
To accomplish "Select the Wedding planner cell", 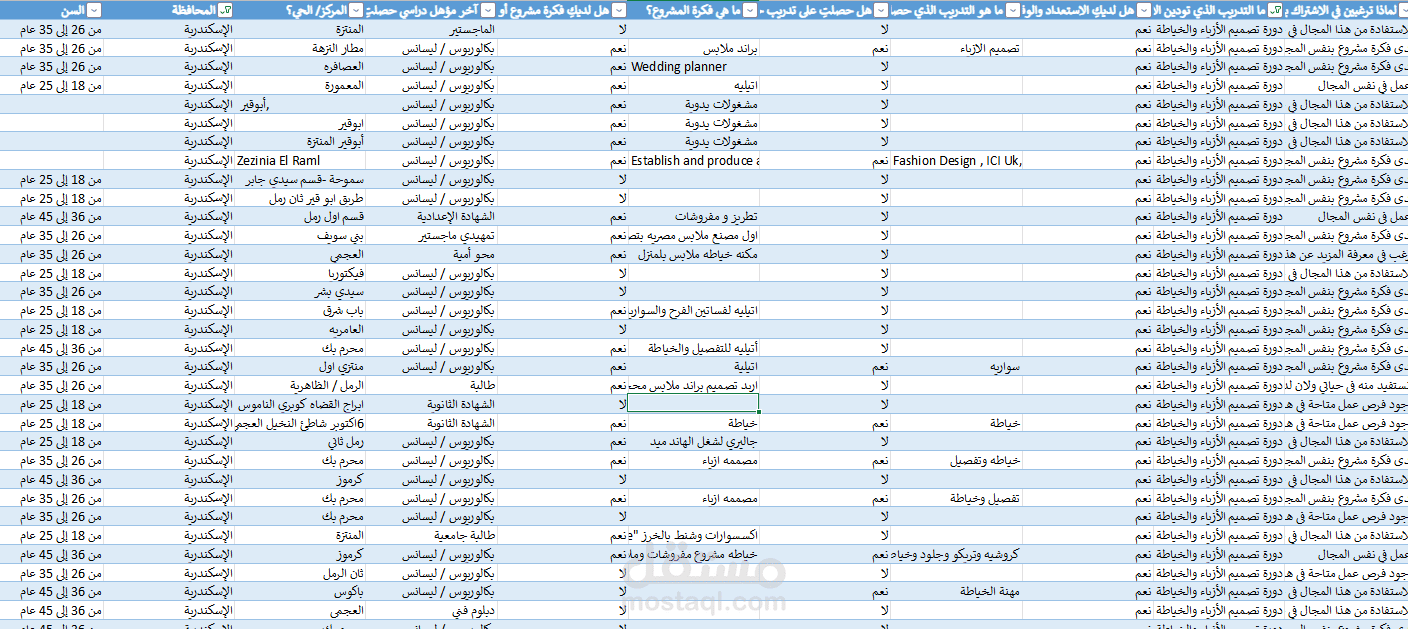I will pyautogui.click(x=694, y=67).
